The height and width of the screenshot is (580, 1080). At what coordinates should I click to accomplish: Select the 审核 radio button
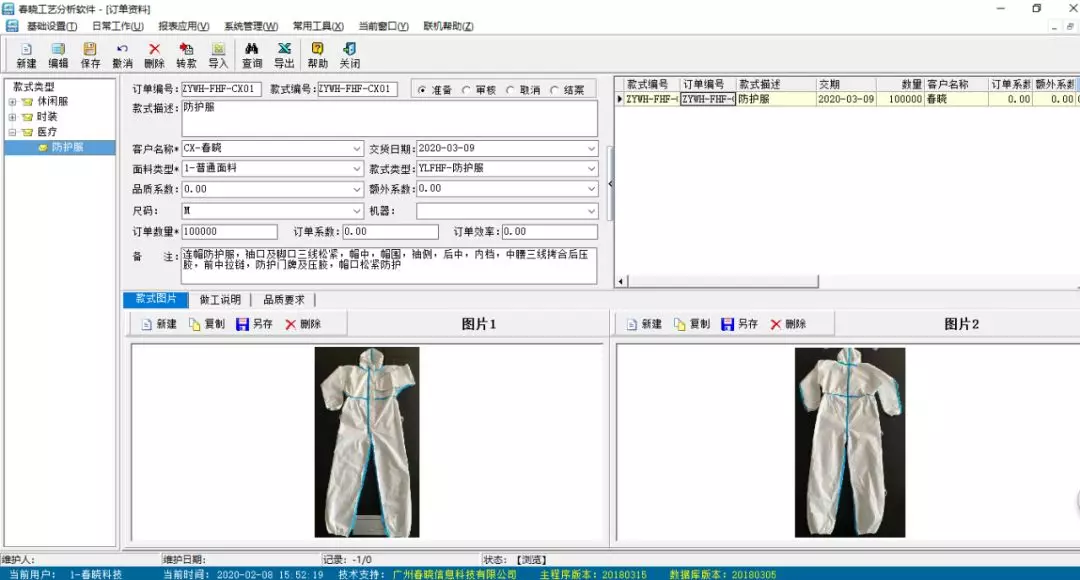pos(467,90)
